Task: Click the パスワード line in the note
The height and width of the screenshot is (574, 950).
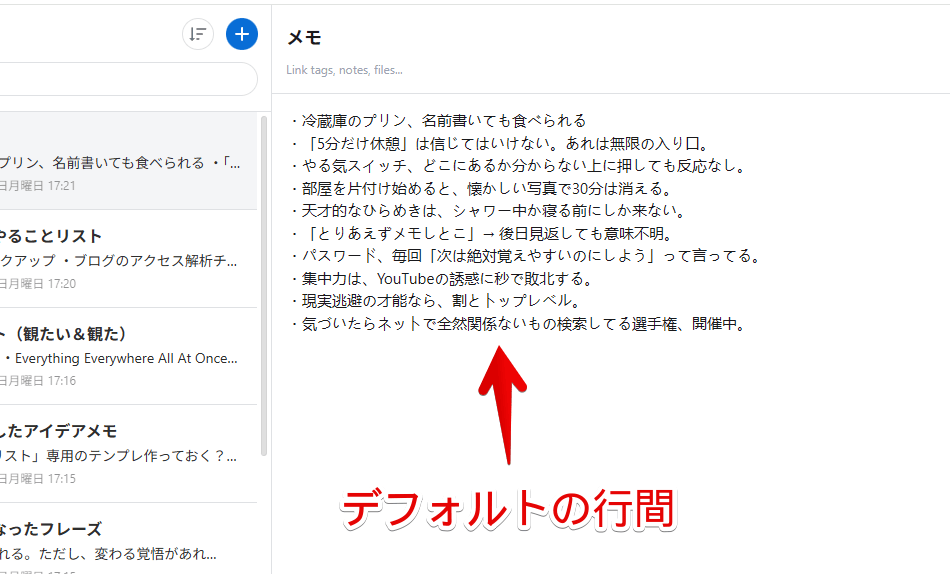Action: [x=526, y=256]
